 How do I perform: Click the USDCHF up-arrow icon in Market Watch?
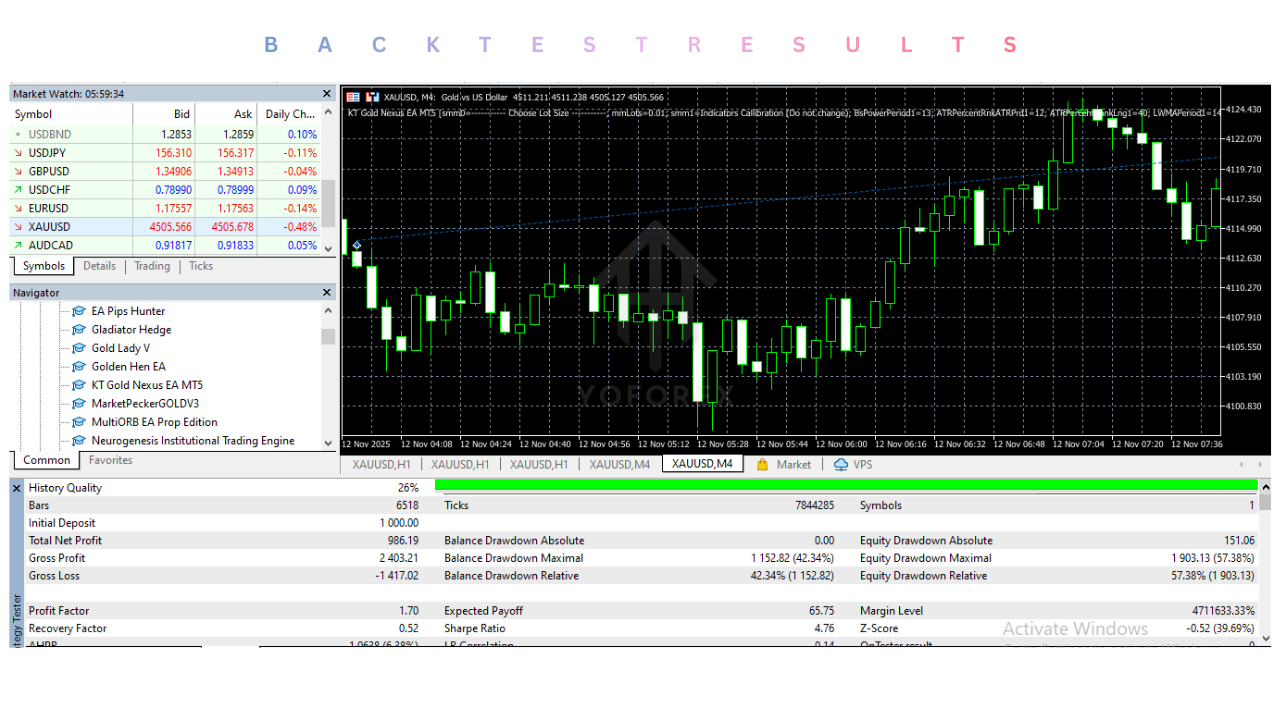[18, 190]
